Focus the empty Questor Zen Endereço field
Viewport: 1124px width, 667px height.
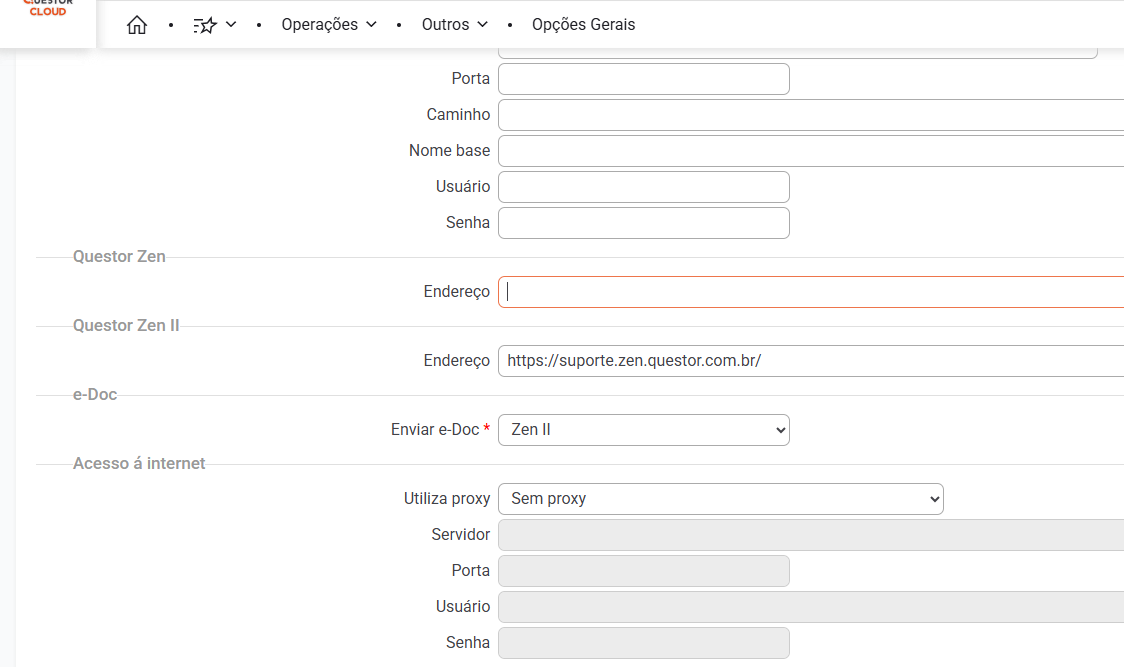pos(811,292)
